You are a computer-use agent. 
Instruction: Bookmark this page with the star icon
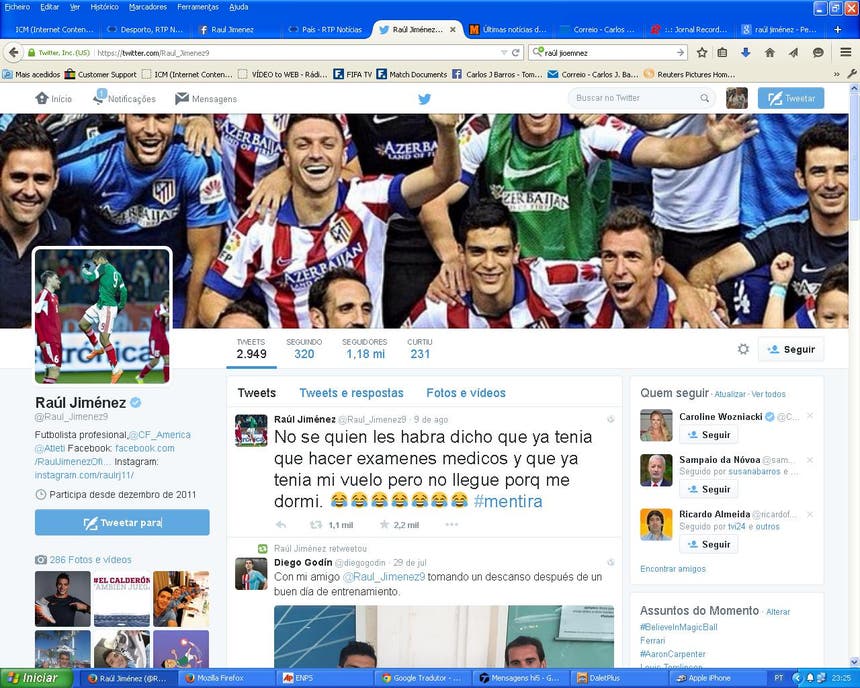tap(701, 52)
